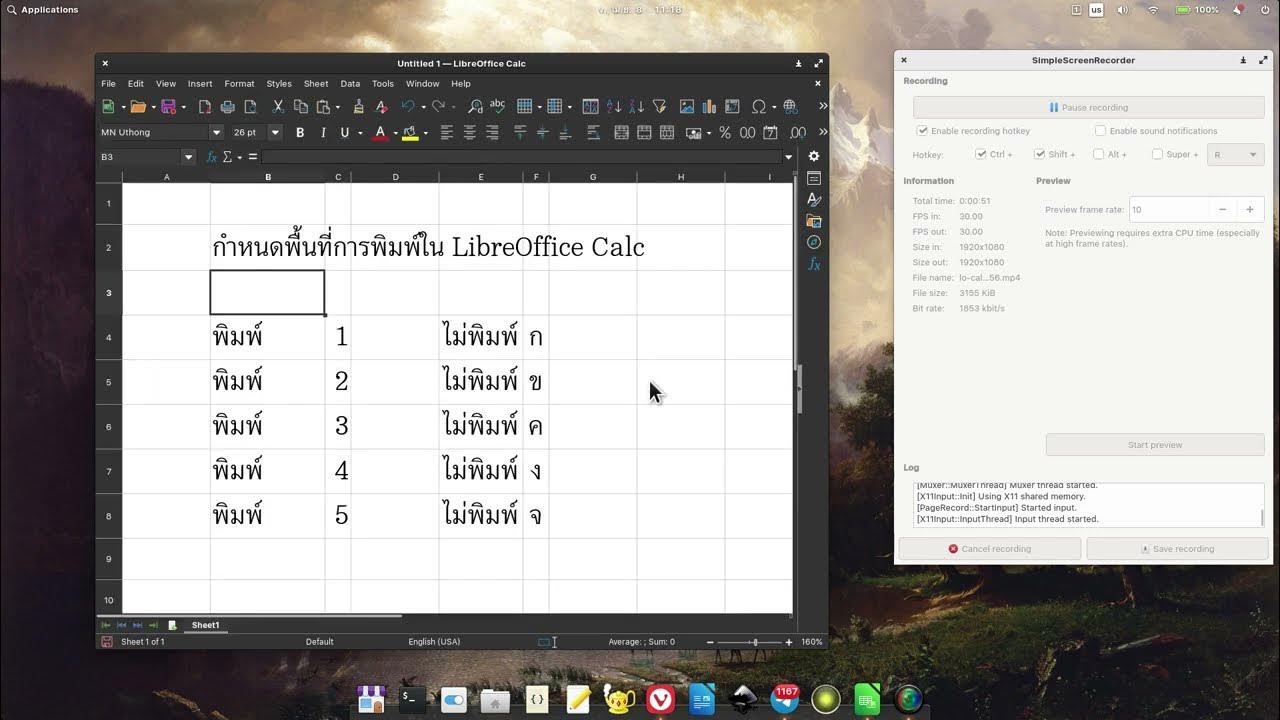Open the Navigator compass icon in sidebar
Screen dimensions: 1280x720
coord(814,242)
